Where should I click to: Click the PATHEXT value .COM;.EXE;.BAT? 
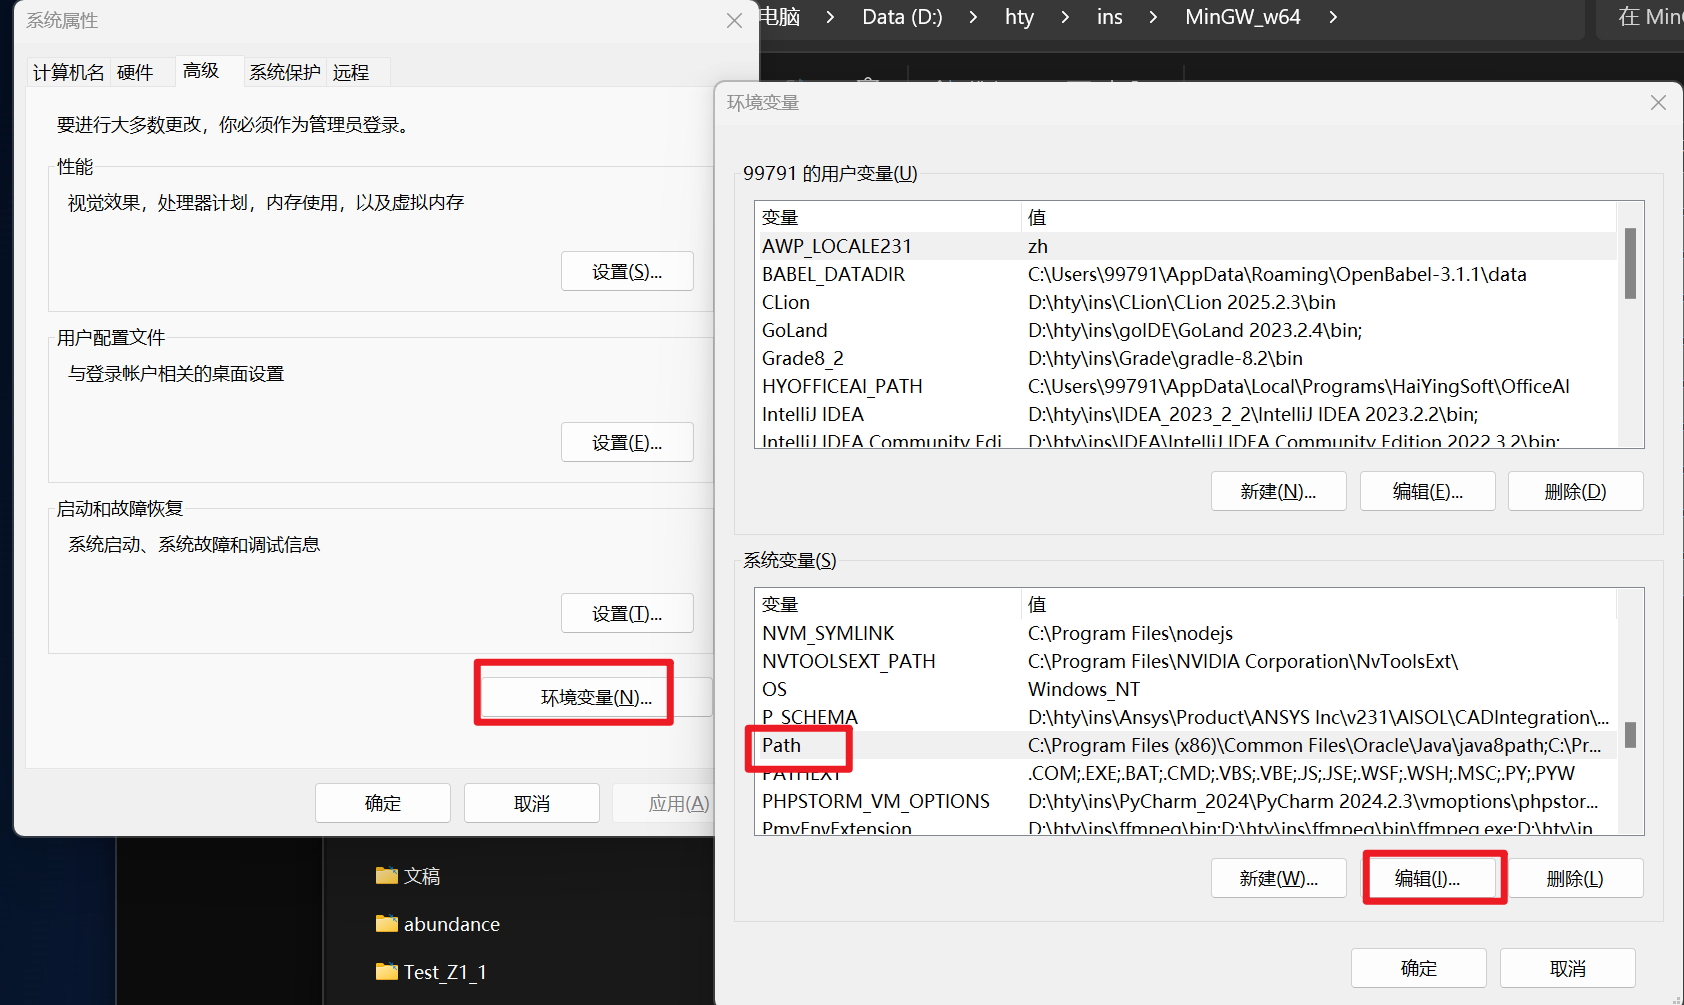(1301, 773)
